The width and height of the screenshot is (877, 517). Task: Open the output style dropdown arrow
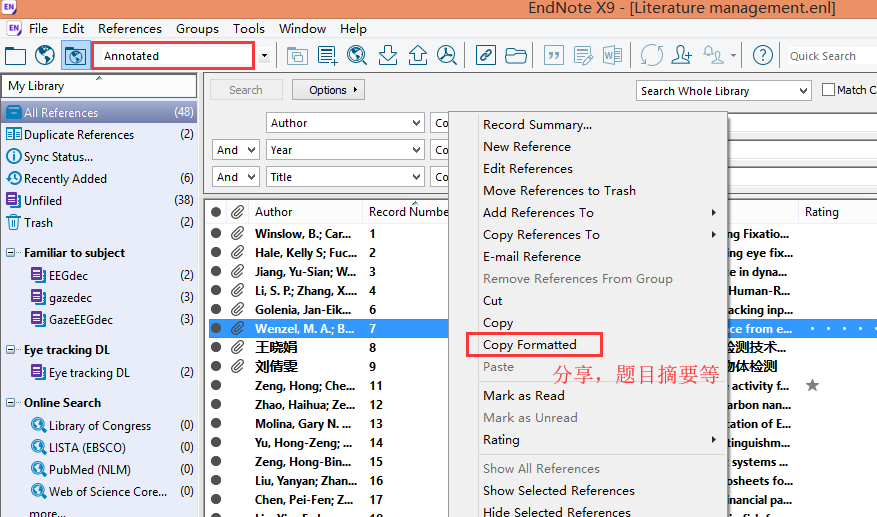pos(265,56)
